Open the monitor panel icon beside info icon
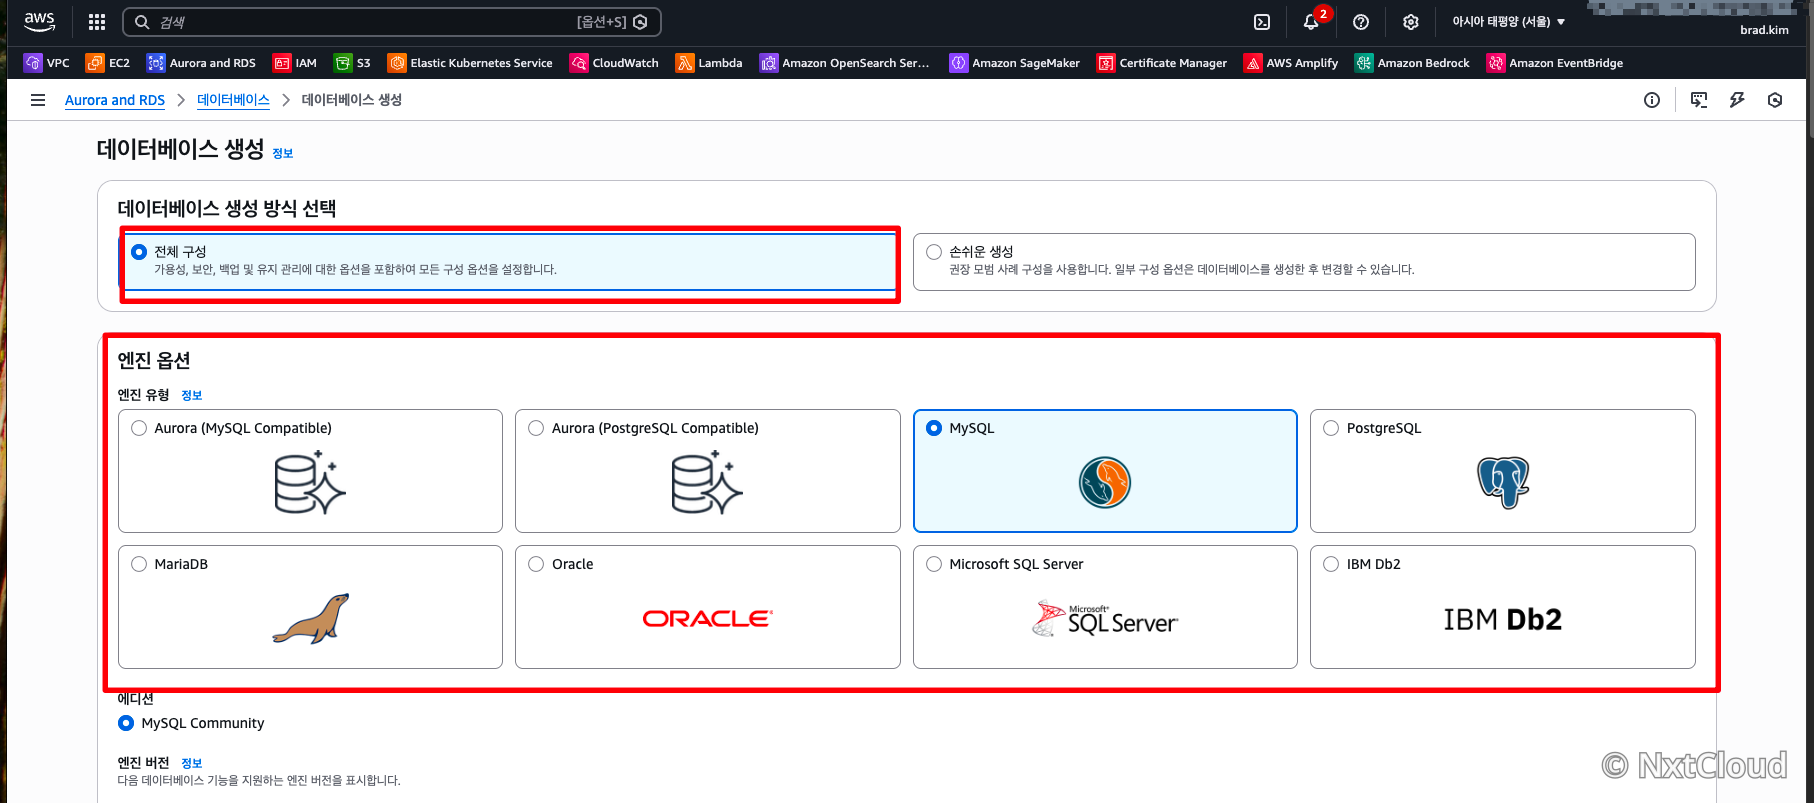This screenshot has width=1814, height=803. (1699, 100)
